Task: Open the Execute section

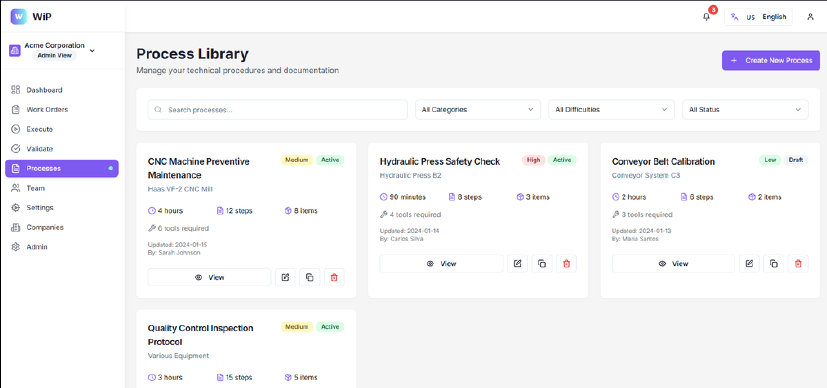Action: [62, 129]
